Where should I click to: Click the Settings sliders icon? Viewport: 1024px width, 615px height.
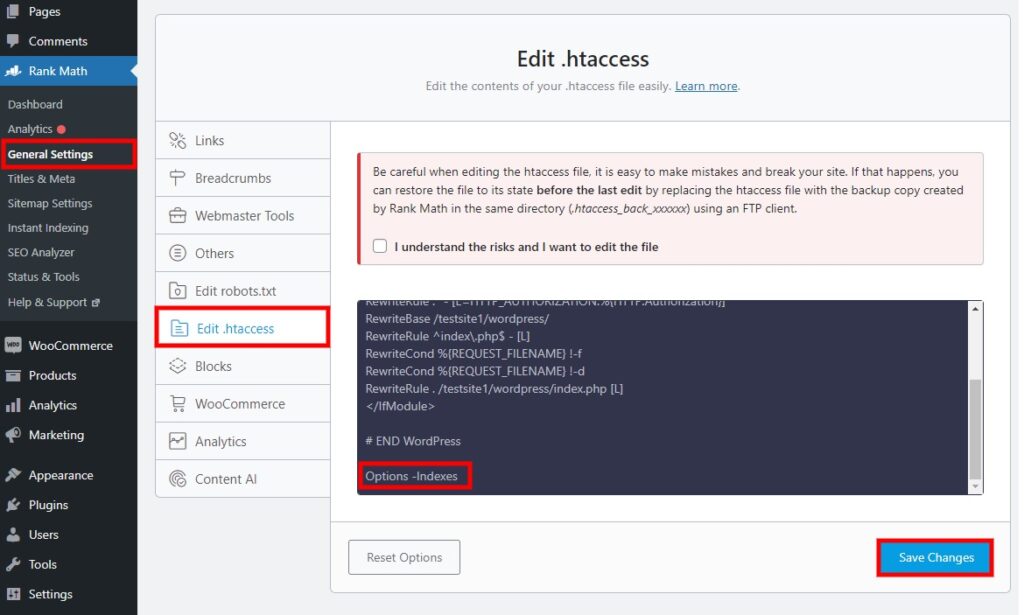[x=12, y=594]
